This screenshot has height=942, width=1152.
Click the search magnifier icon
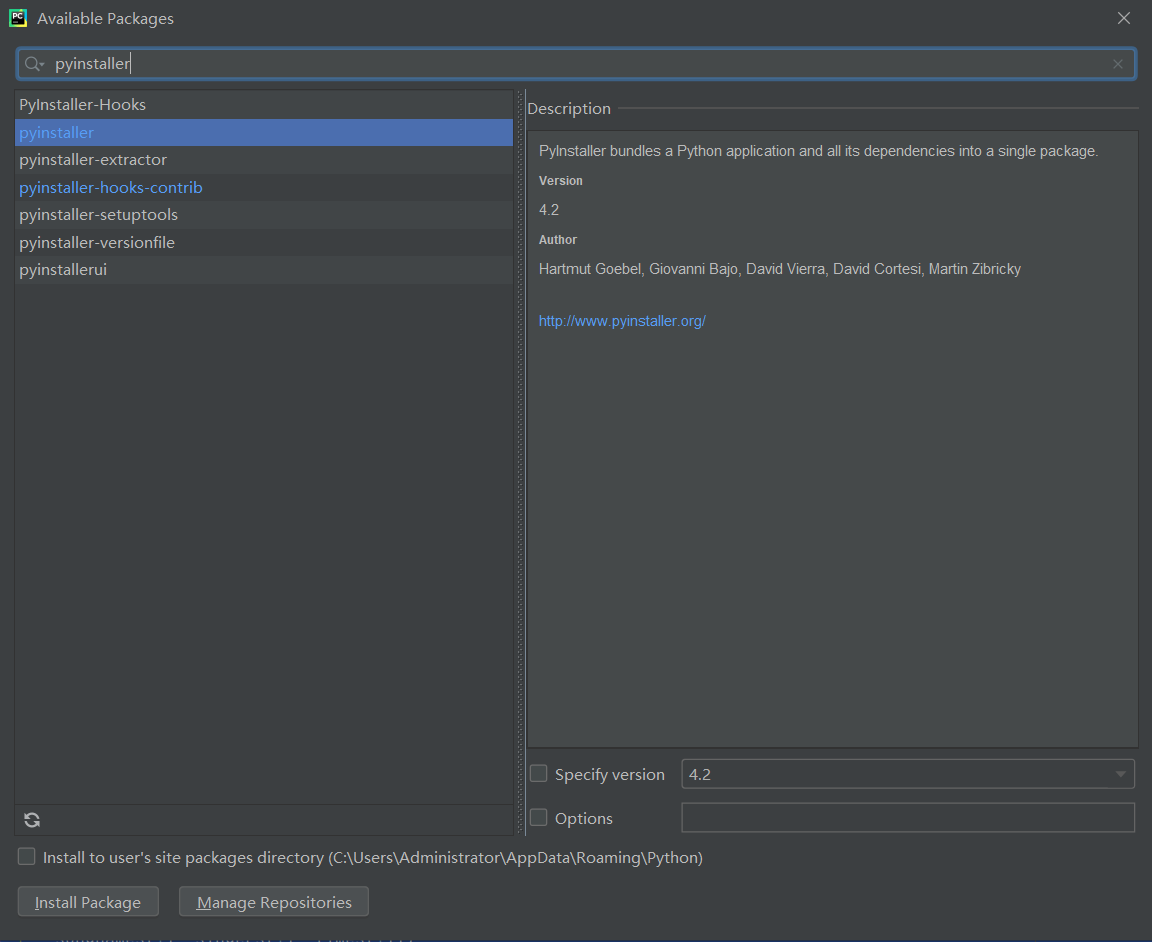[34, 64]
